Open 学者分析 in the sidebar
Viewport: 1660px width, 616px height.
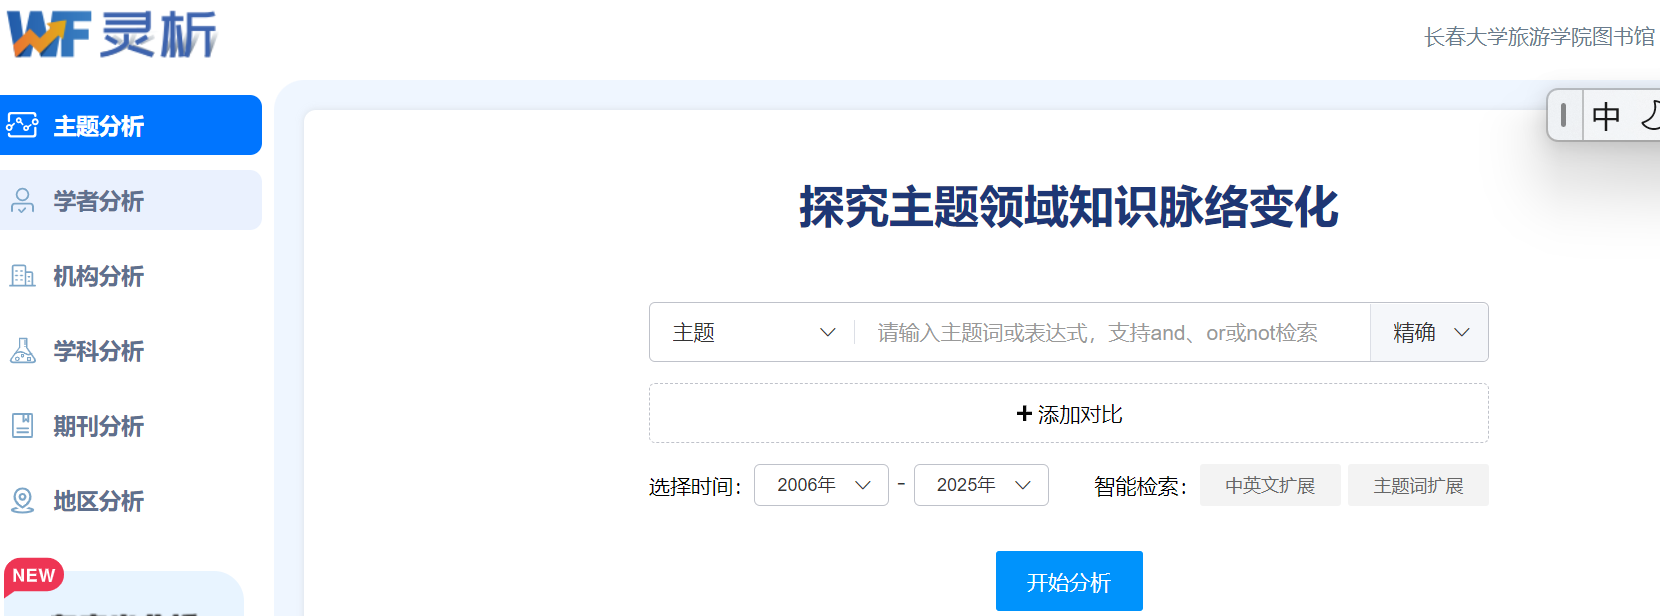pos(98,201)
